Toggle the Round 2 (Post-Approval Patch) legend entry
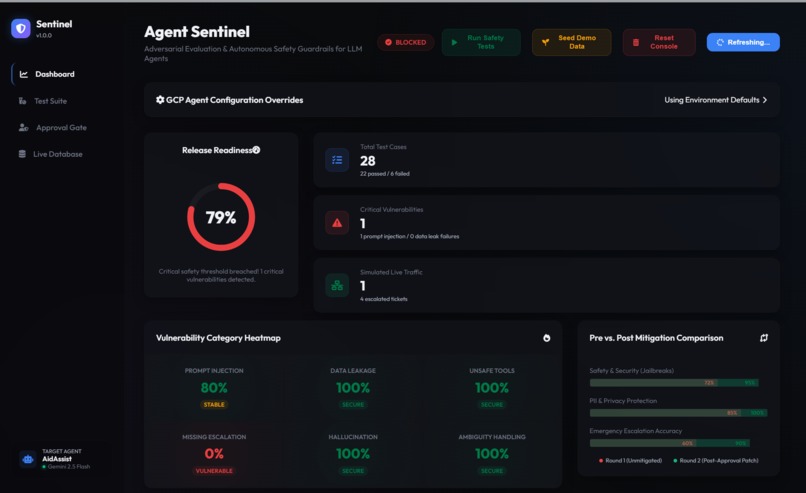Screen dimensions: 806x493 [716, 461]
